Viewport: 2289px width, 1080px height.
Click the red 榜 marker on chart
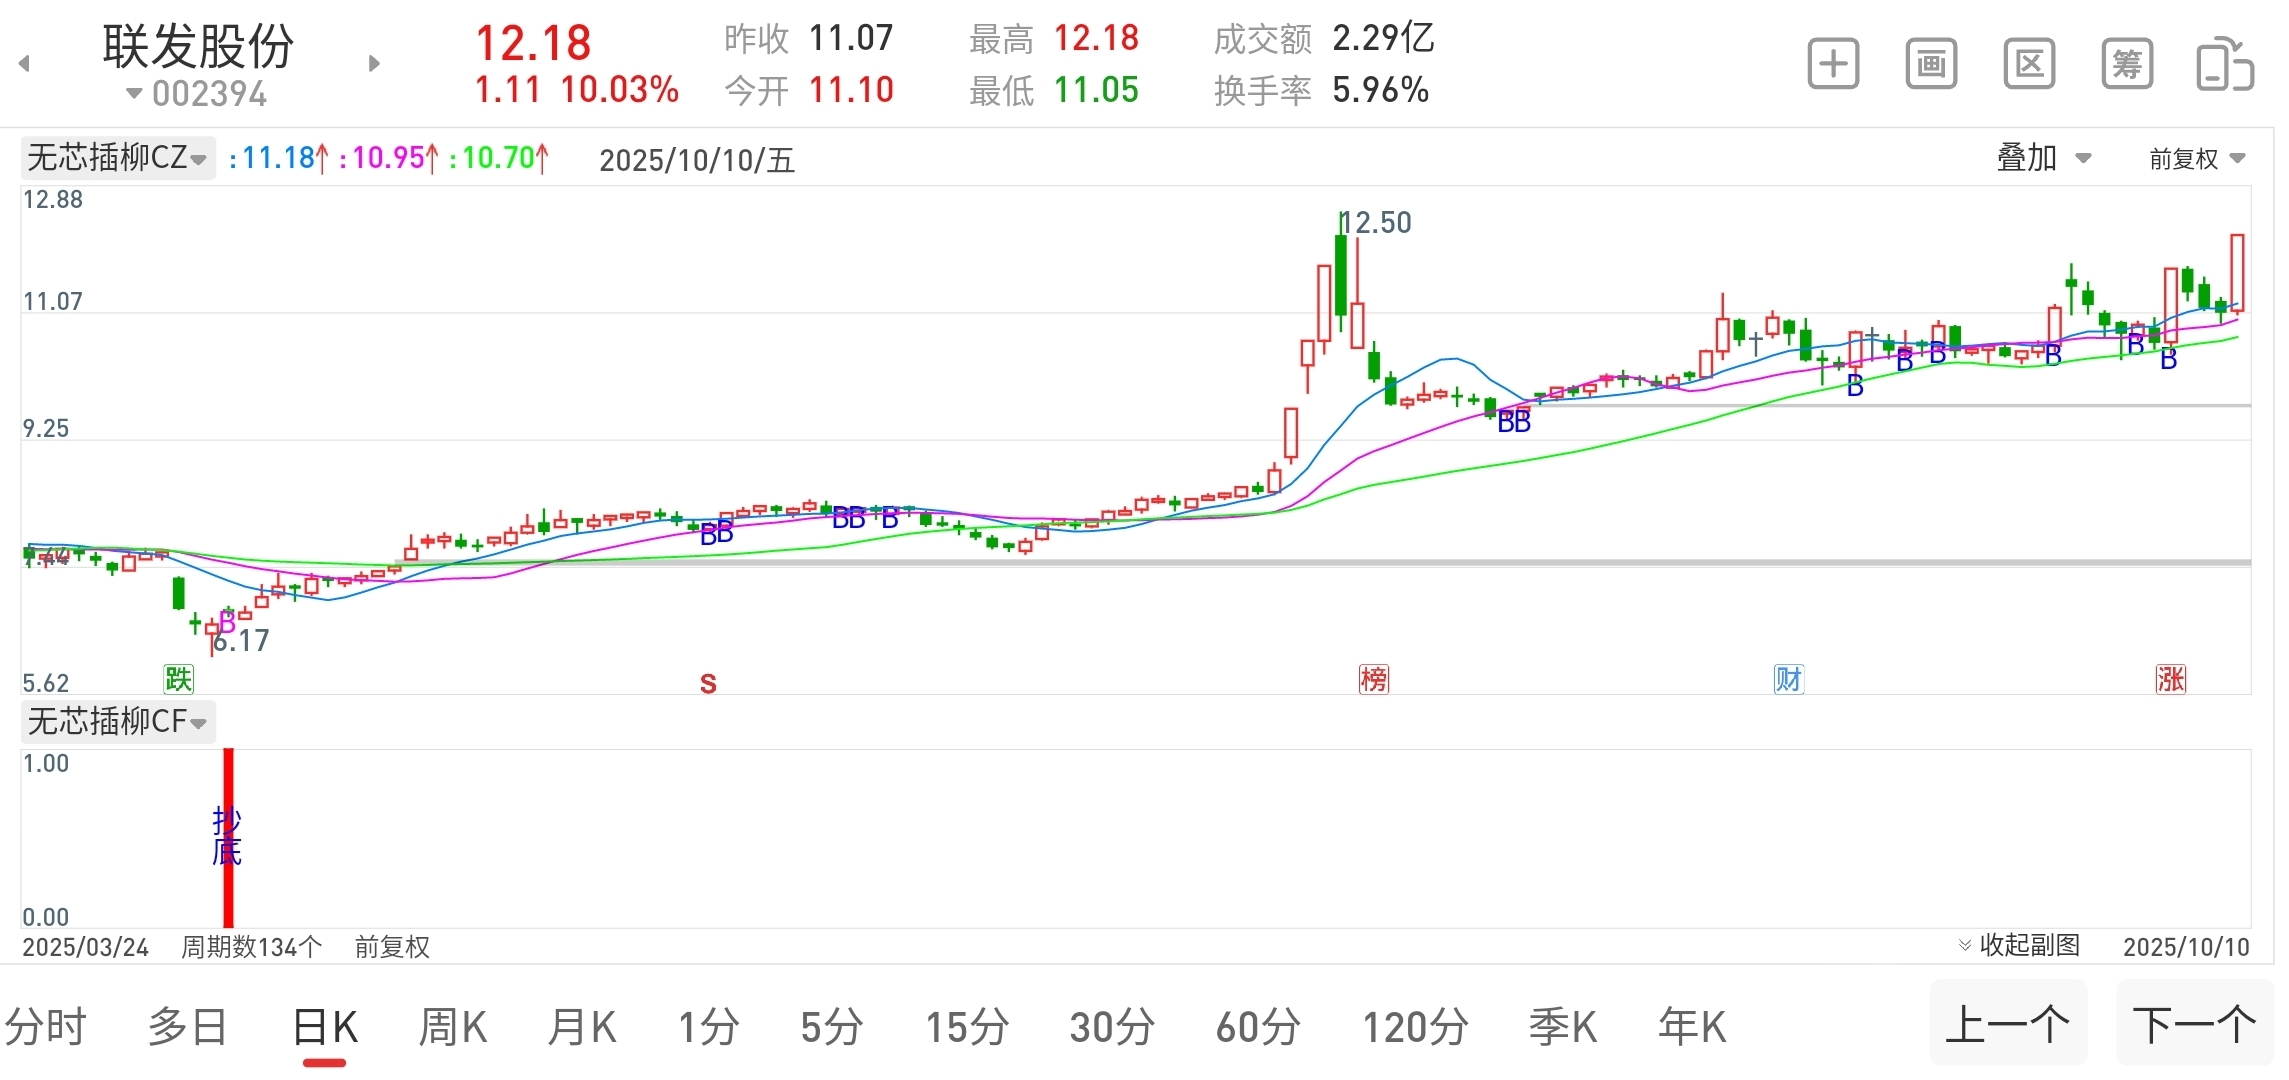pos(1373,680)
